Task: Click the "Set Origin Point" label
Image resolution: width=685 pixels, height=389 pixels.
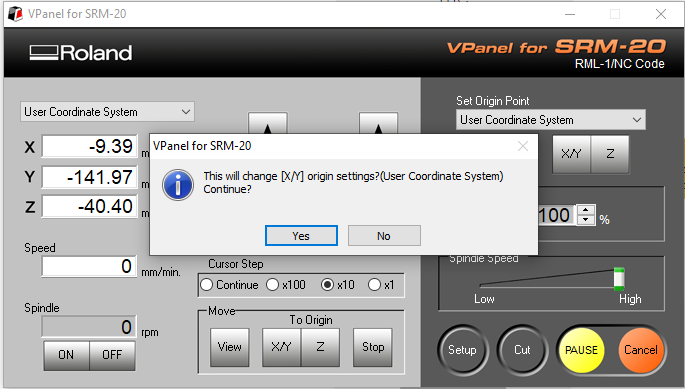Action: coord(493,101)
